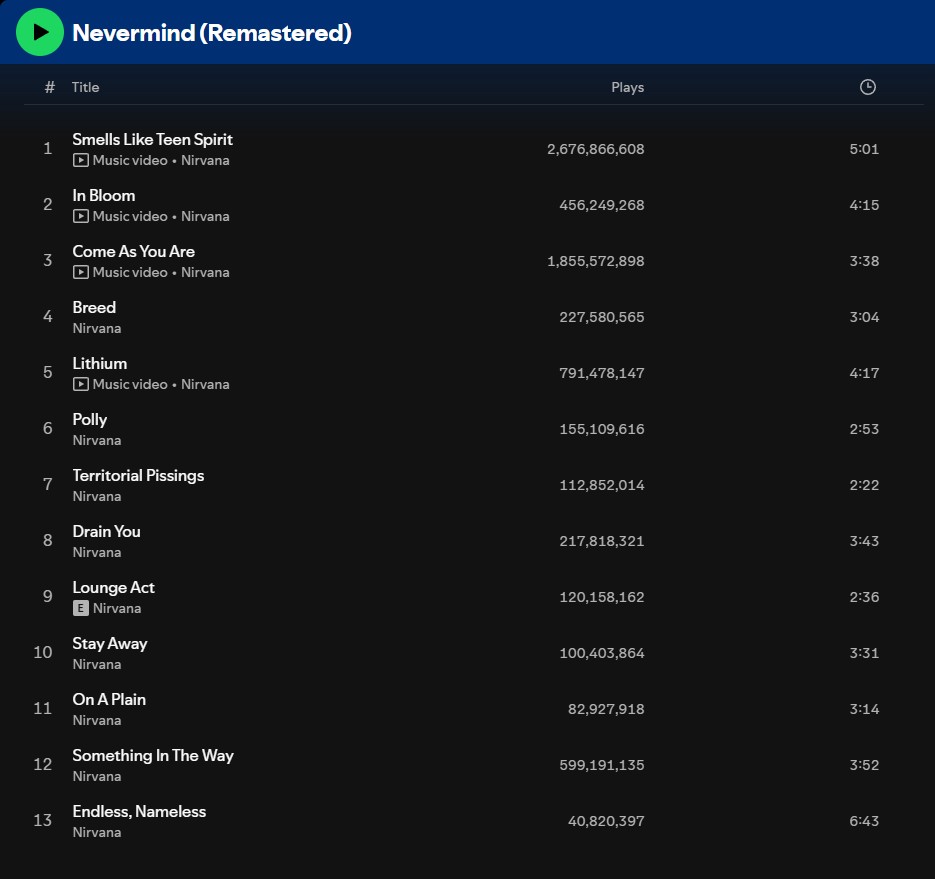
Task: Open the song Lounge Act
Action: tap(113, 588)
